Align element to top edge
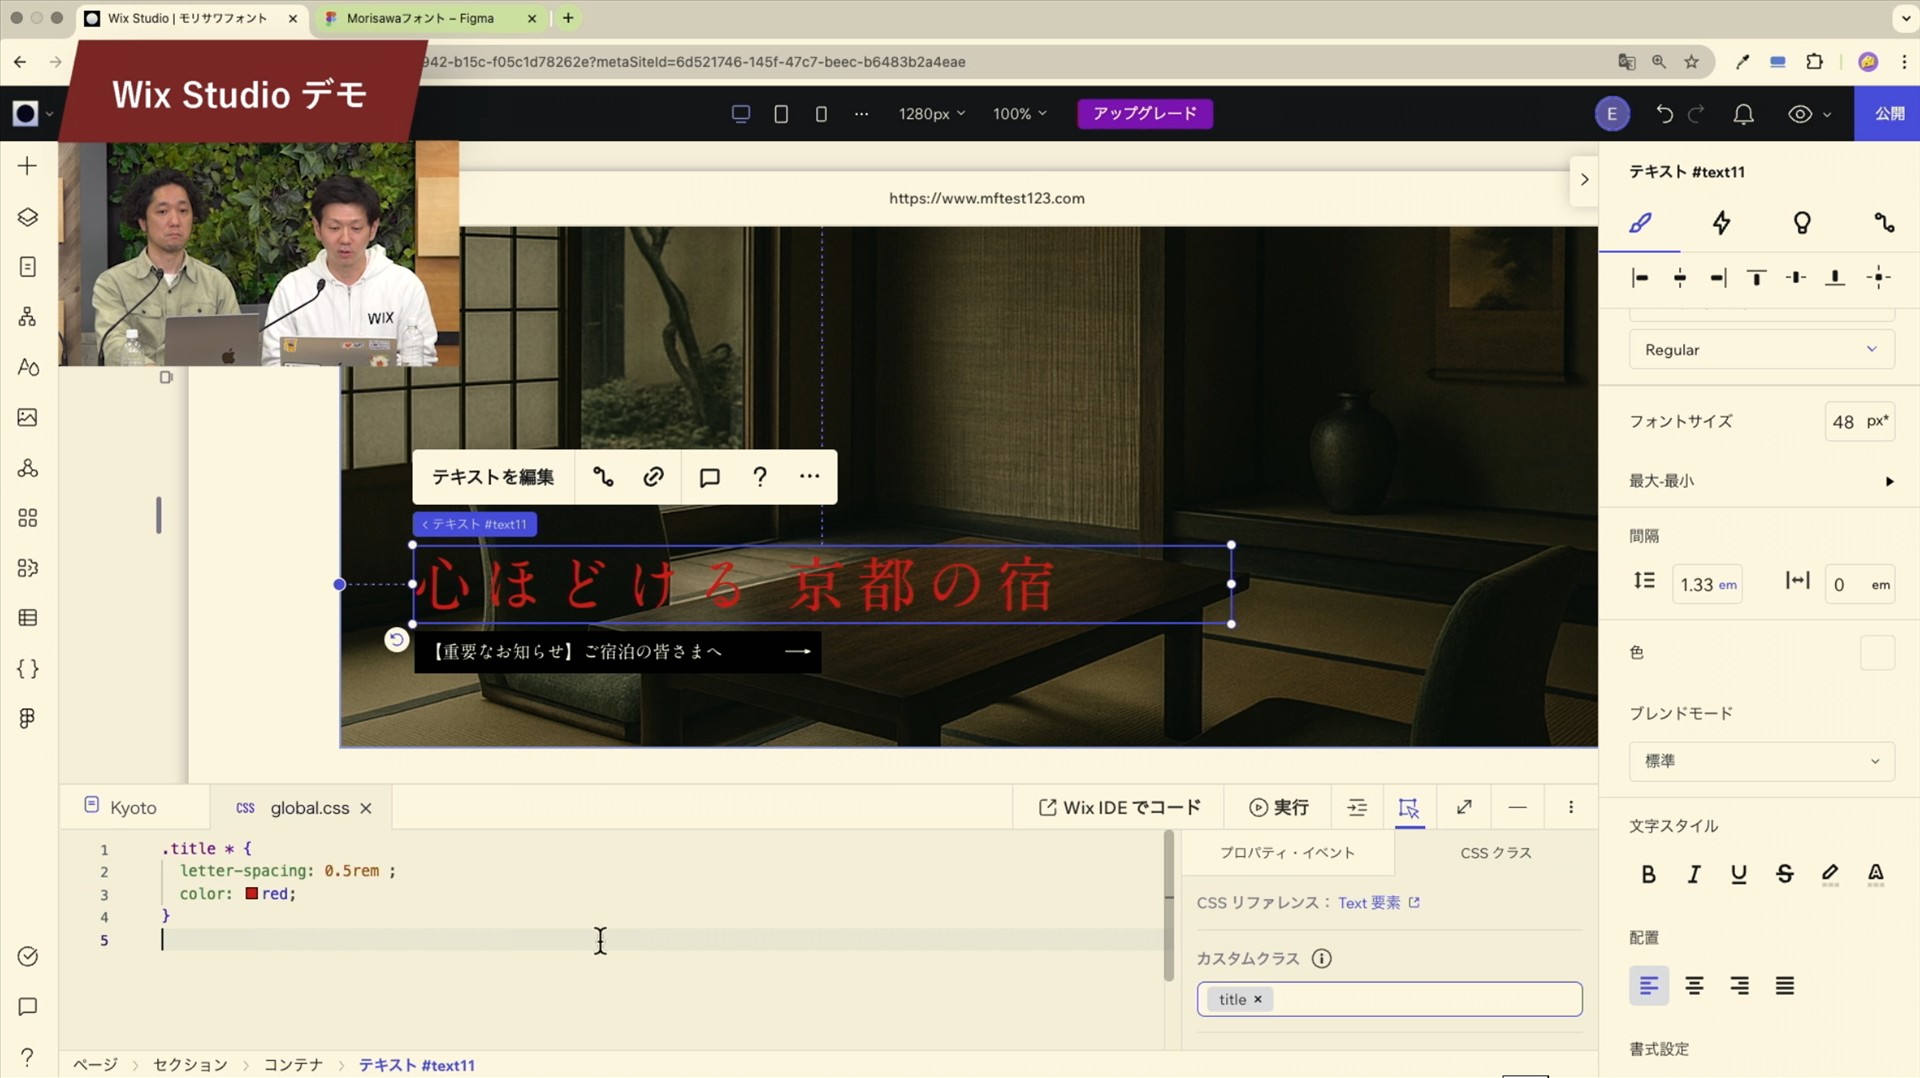Image resolution: width=1920 pixels, height=1078 pixels. (1756, 278)
